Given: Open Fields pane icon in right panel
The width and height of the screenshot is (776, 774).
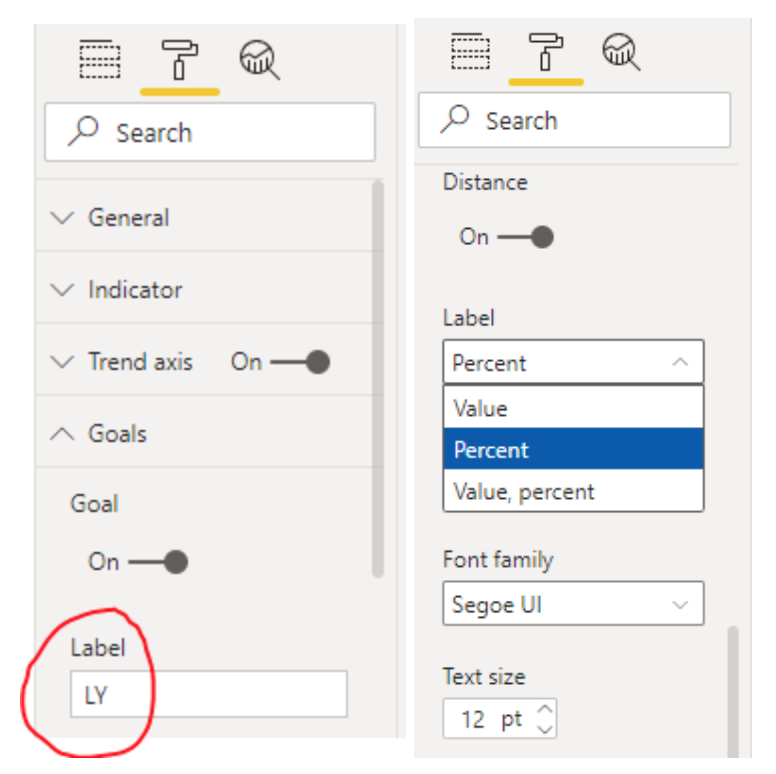Looking at the screenshot, I should 470,51.
